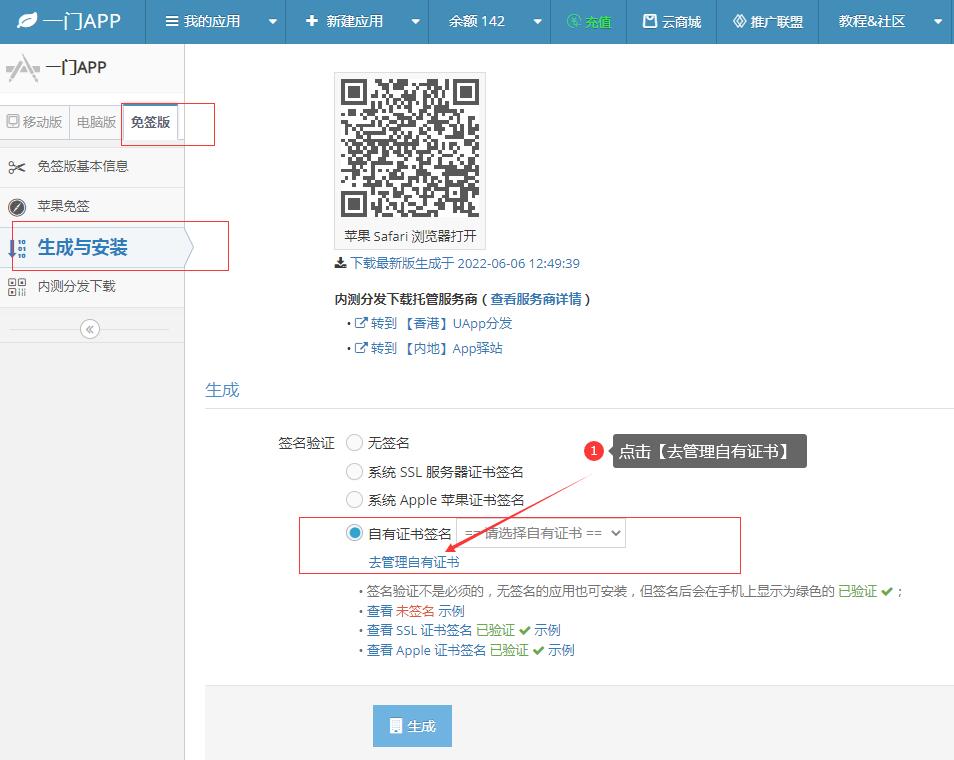Screen dimensions: 954x760
Task: Open 查看服务商详情 link
Action: coord(535,299)
